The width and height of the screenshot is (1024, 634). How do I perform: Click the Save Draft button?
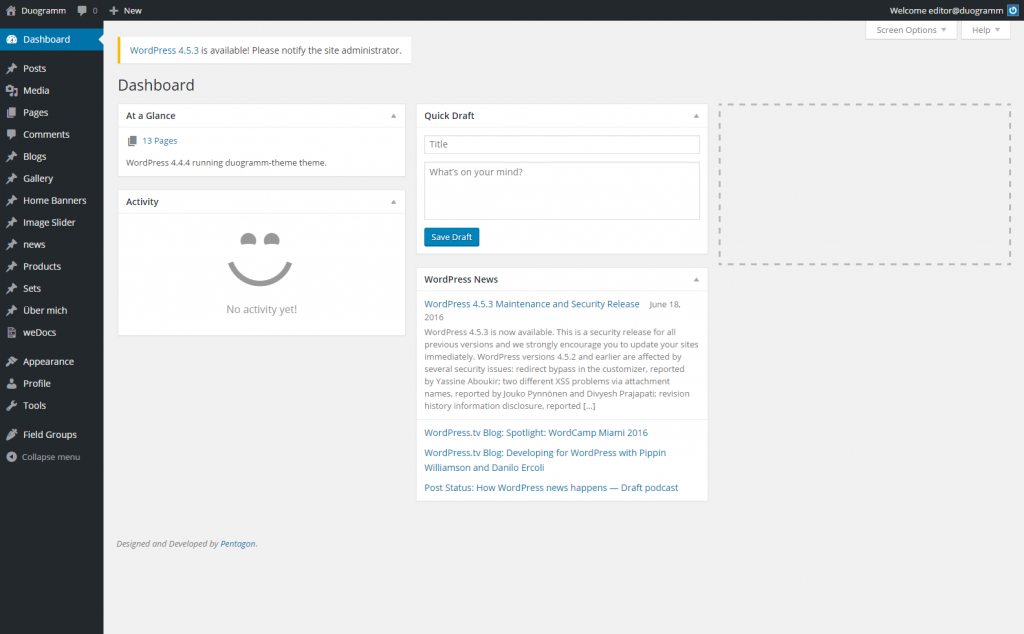click(x=451, y=237)
